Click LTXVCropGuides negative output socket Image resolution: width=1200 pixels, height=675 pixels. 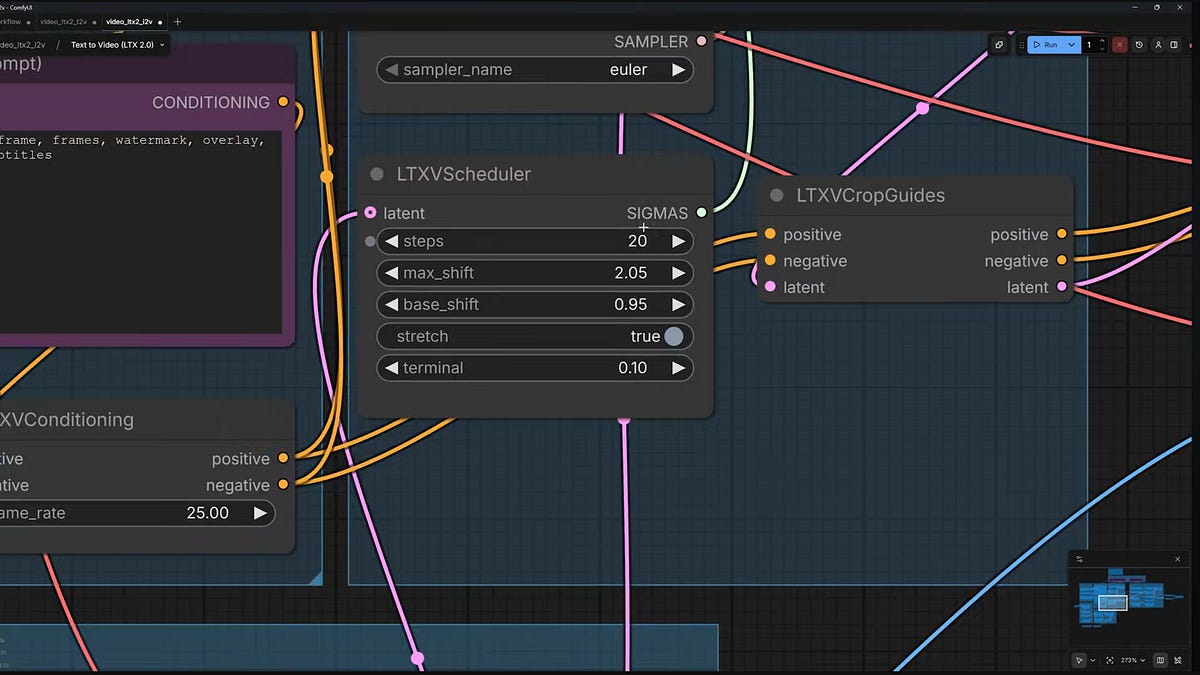(1061, 260)
